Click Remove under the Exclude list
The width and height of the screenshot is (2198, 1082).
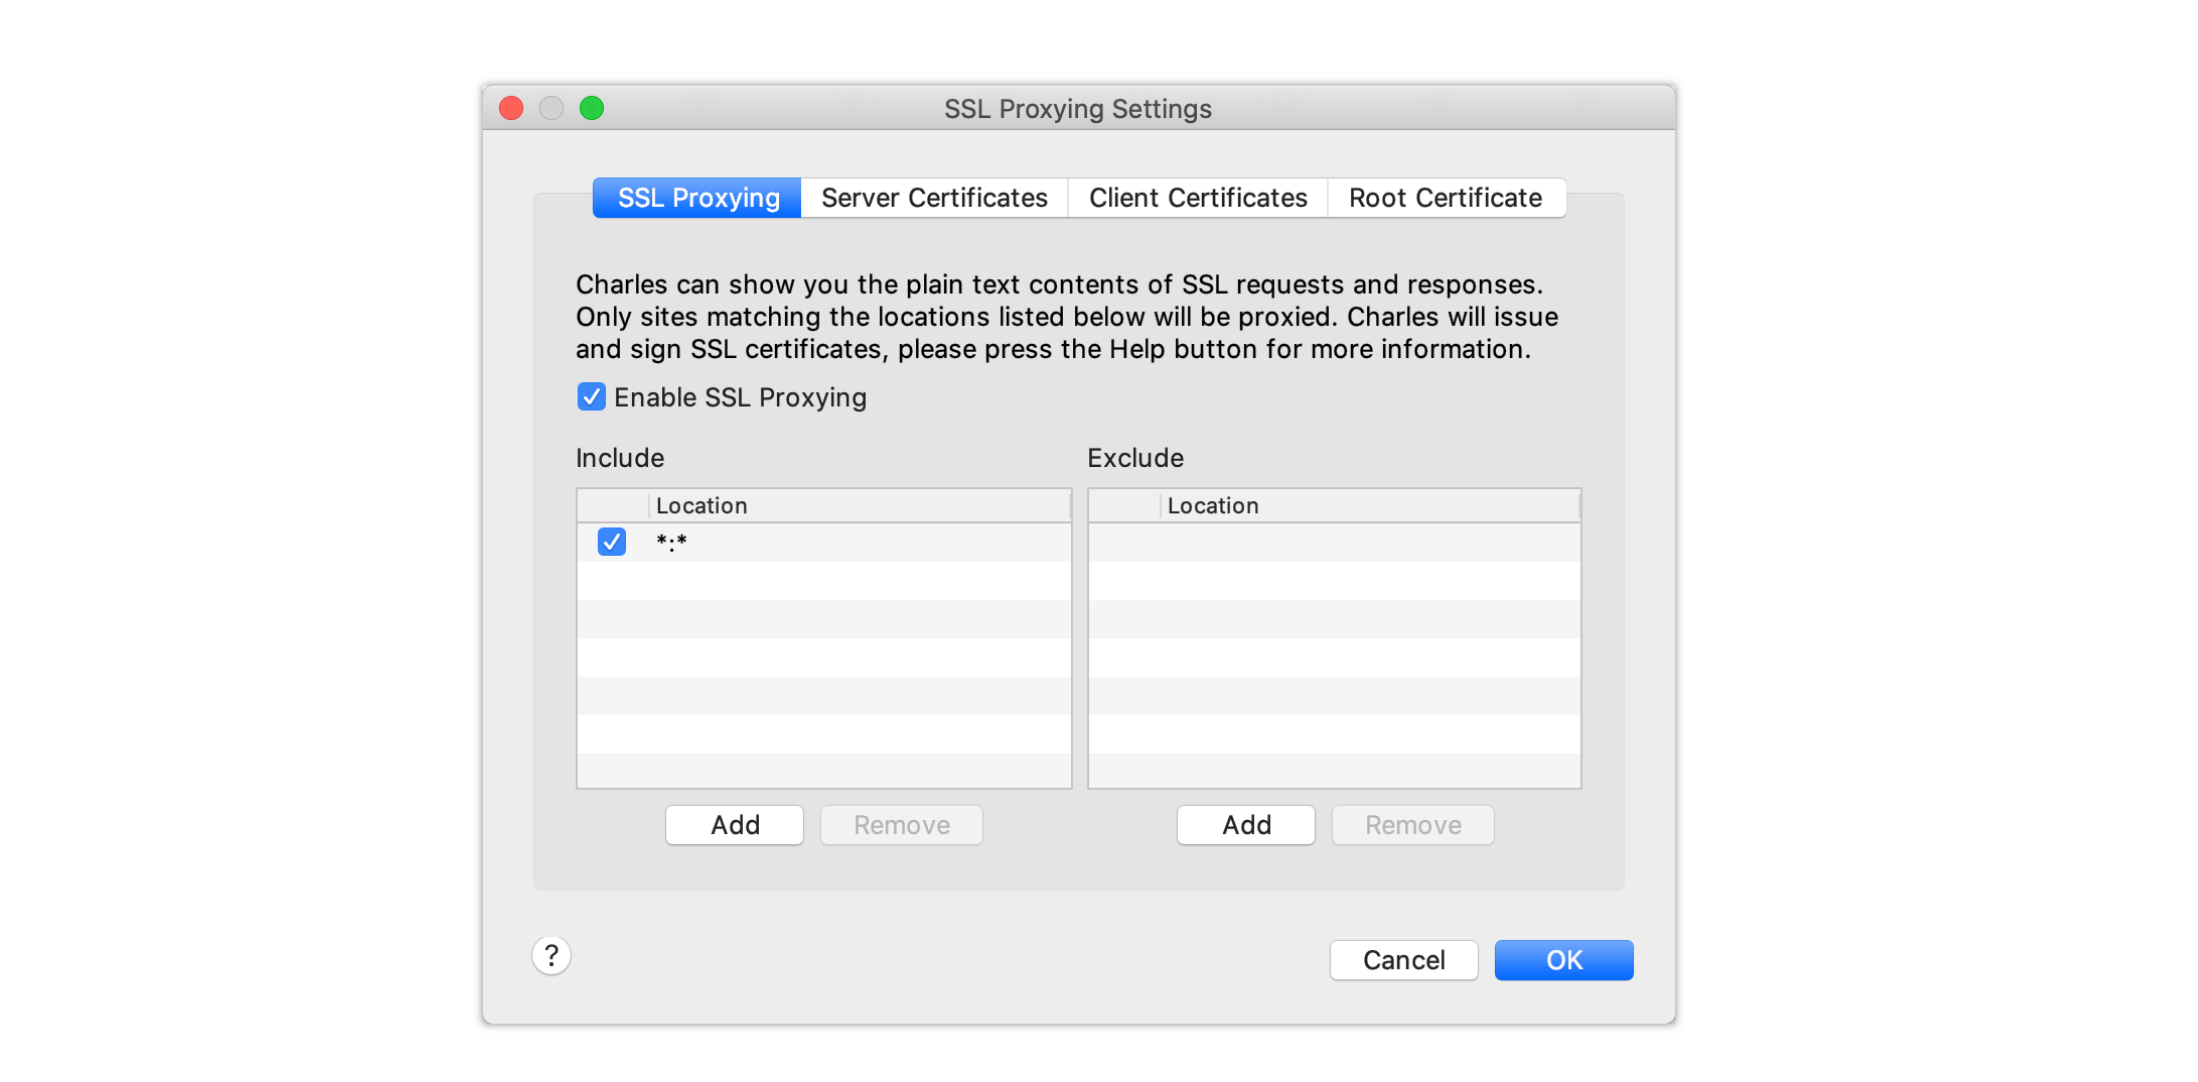pos(1412,825)
